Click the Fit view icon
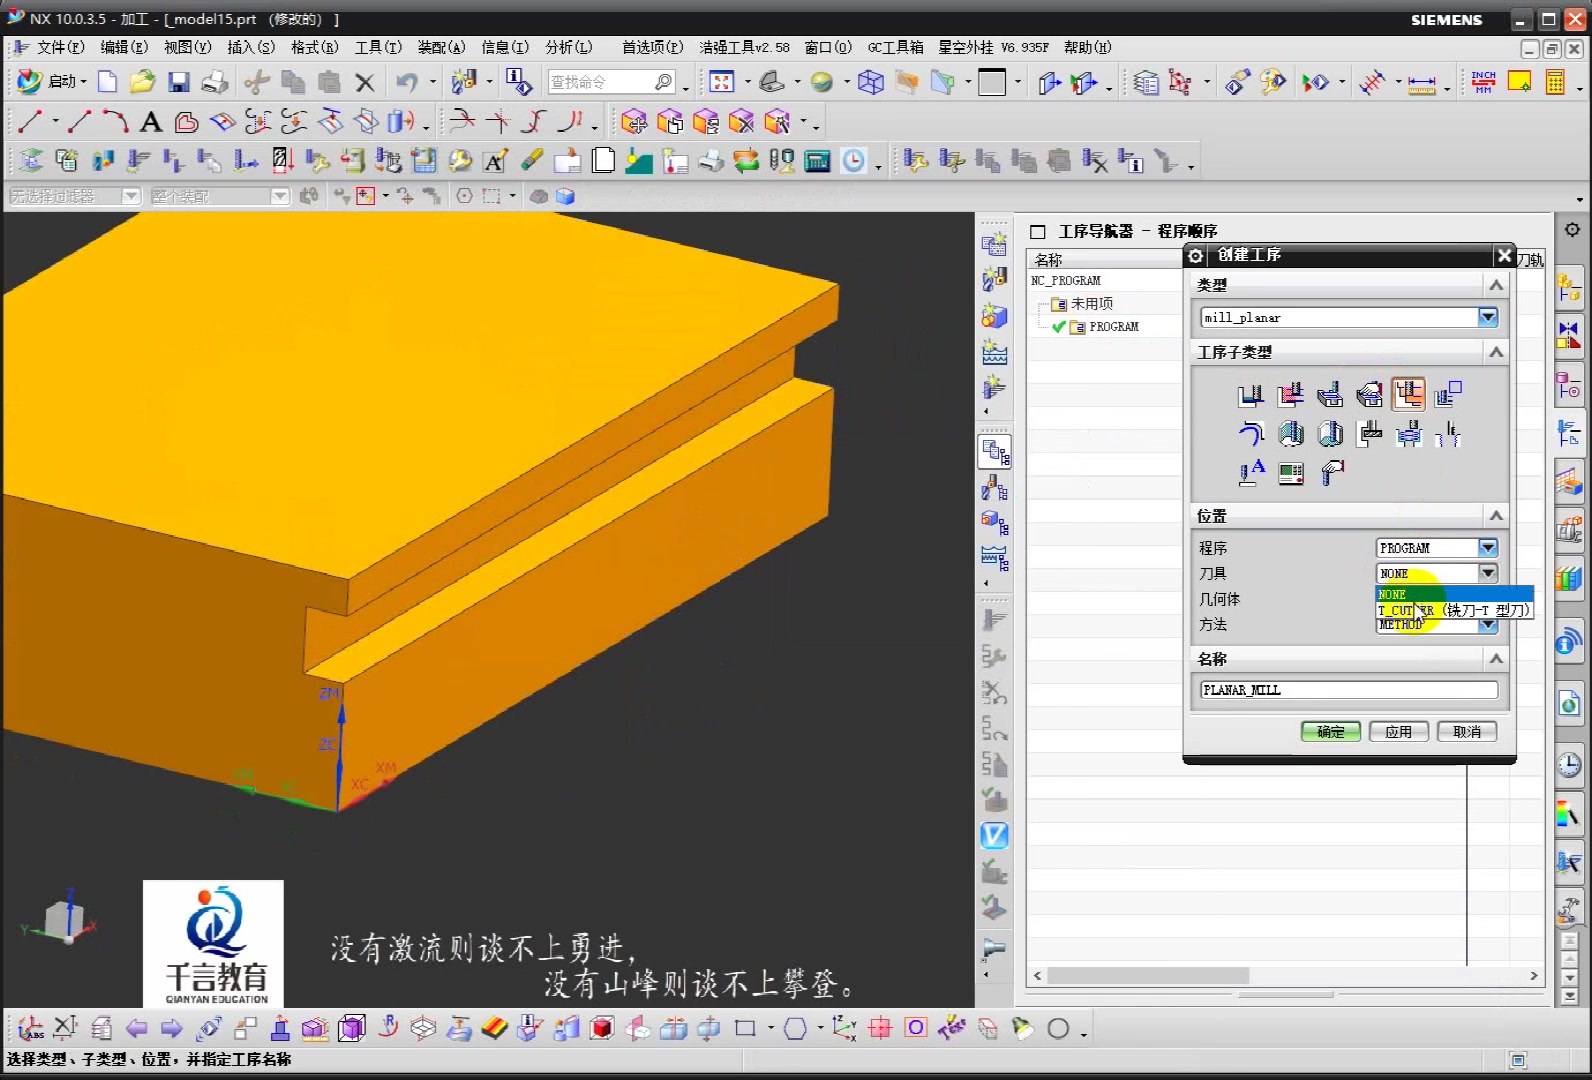Image resolution: width=1592 pixels, height=1080 pixels. (x=722, y=82)
